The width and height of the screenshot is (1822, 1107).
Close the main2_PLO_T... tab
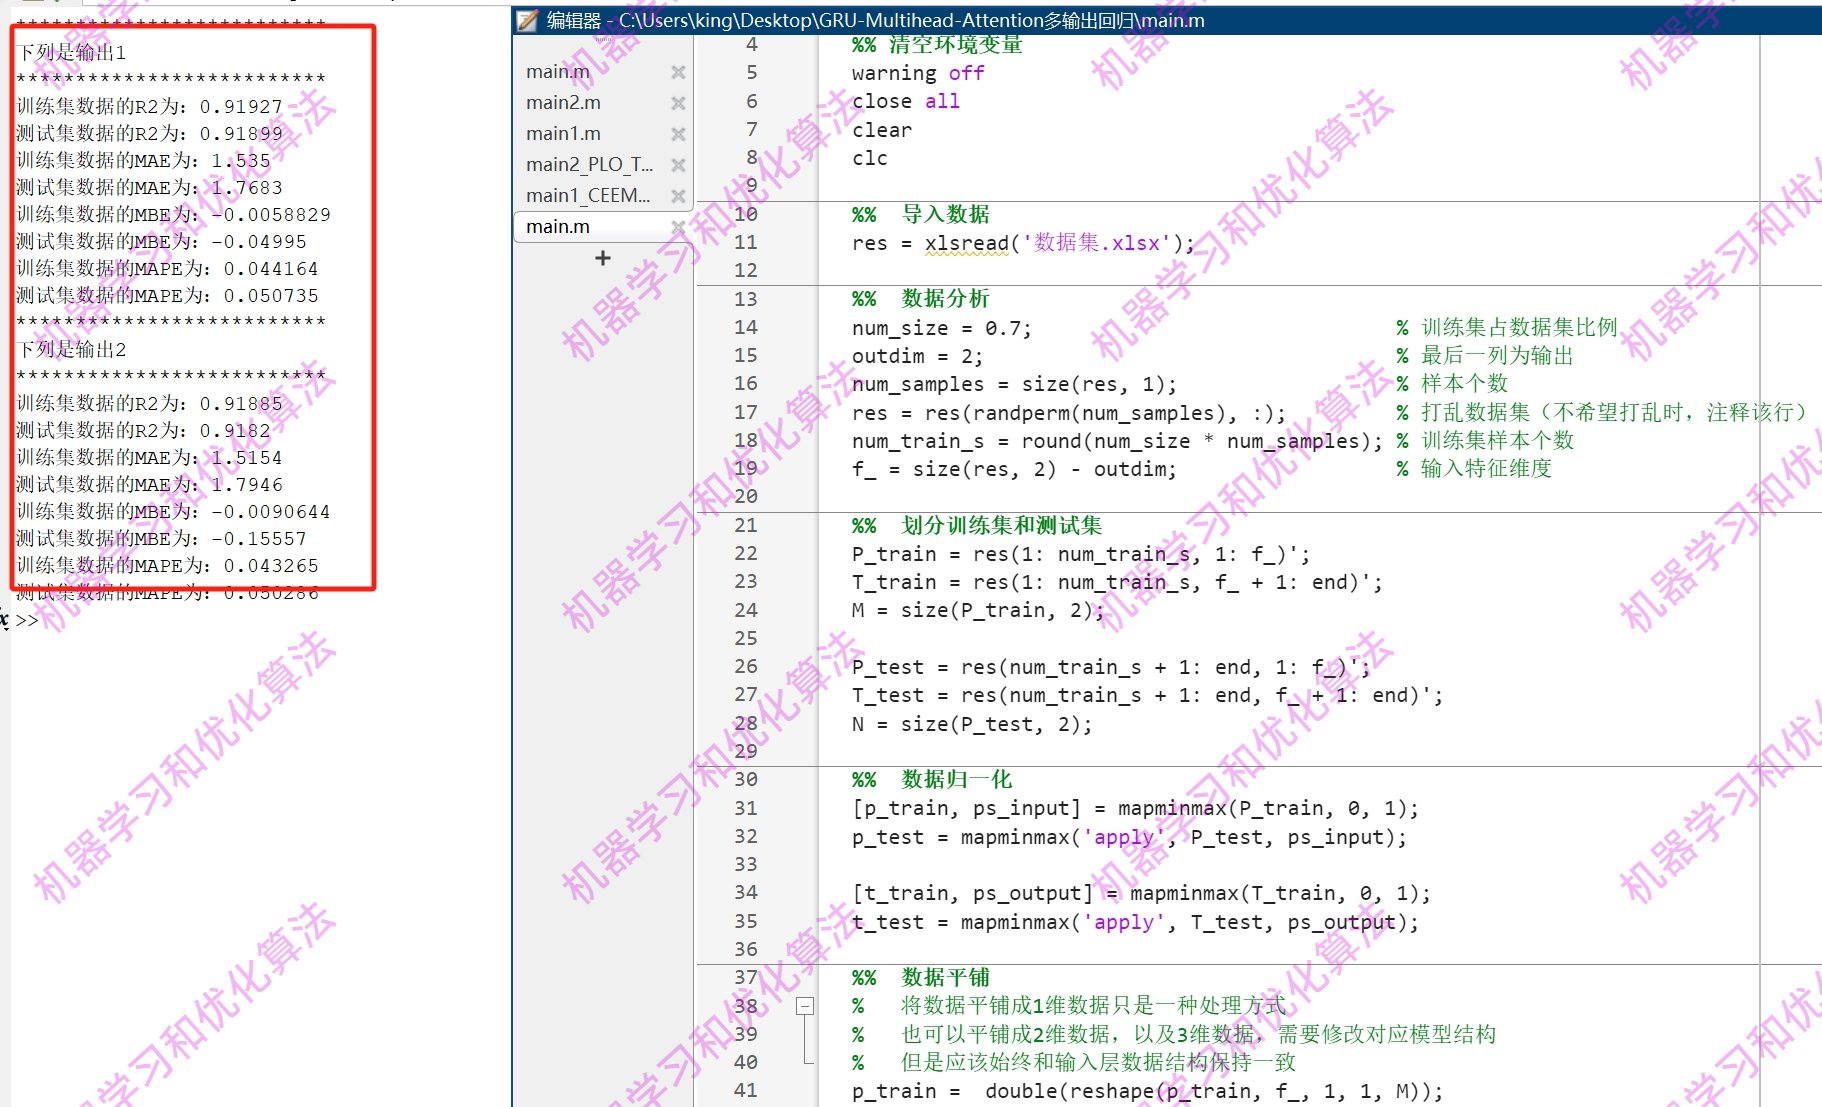(678, 164)
